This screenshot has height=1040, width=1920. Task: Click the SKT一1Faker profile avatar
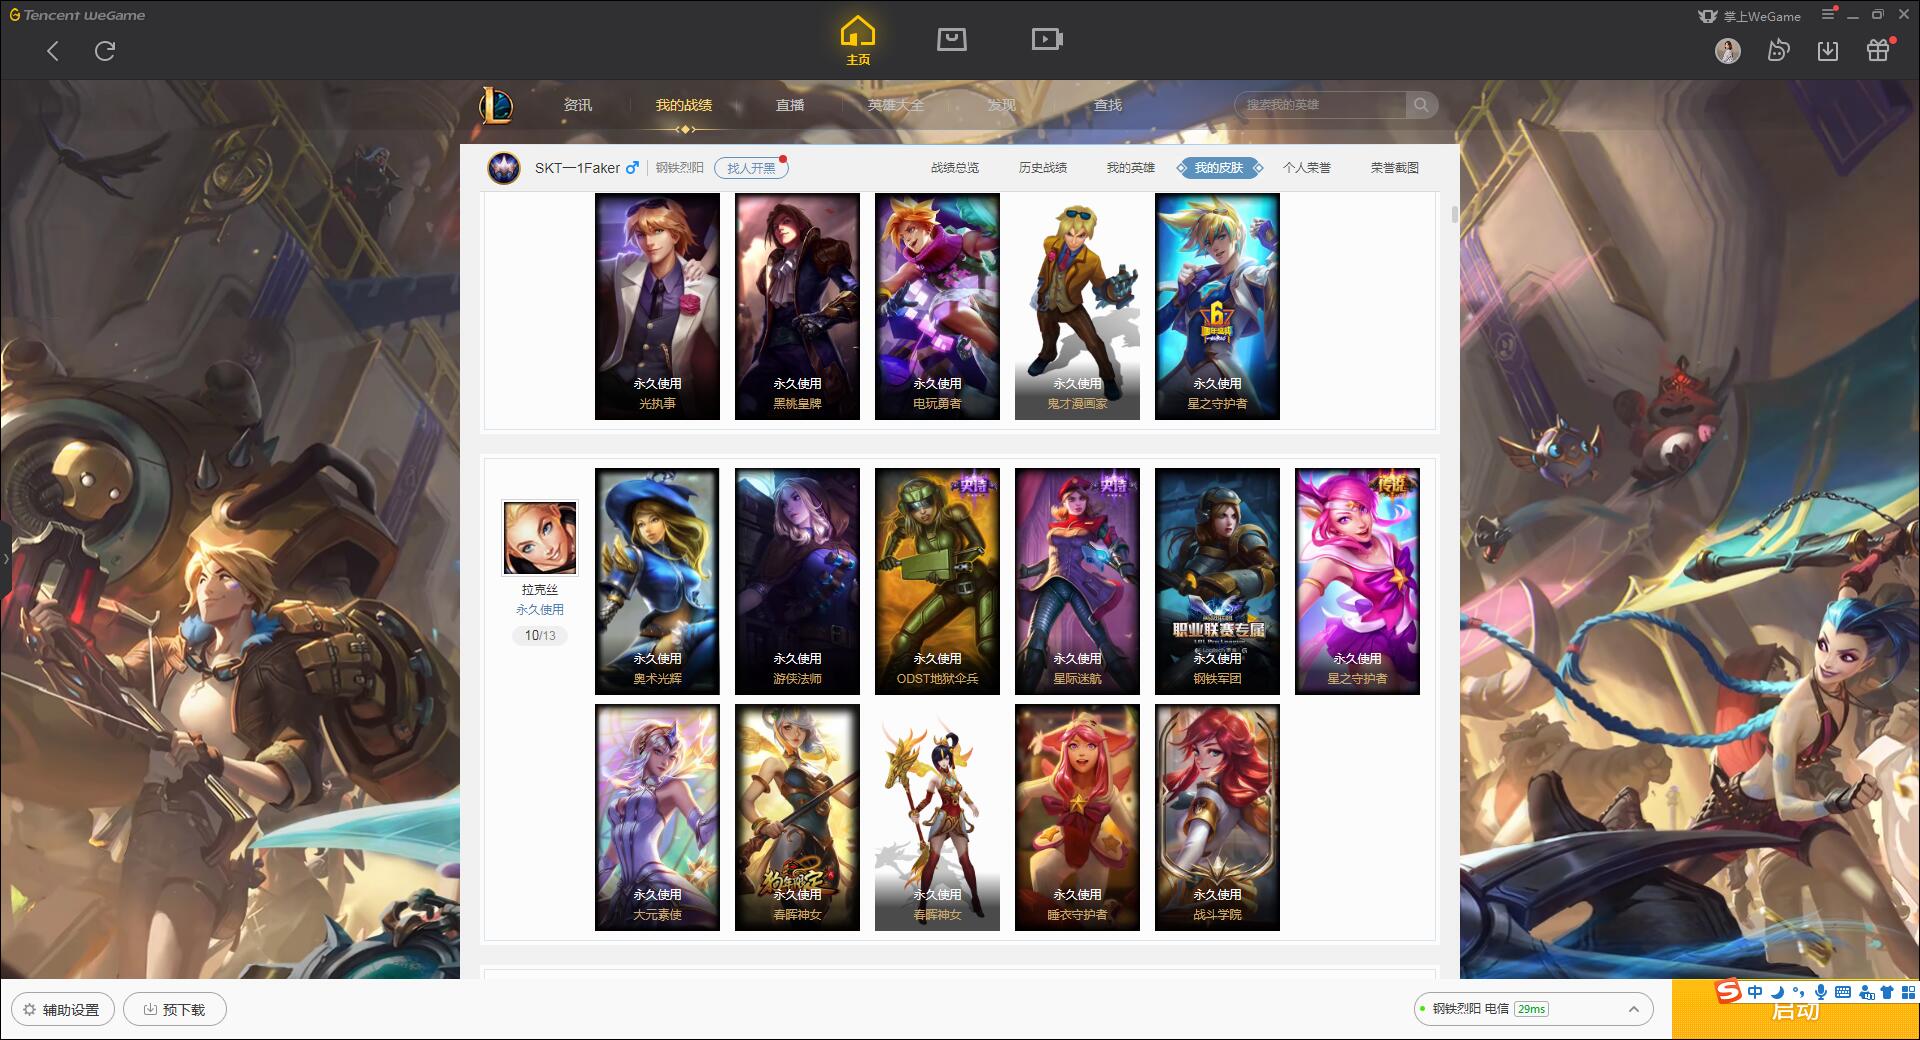504,168
